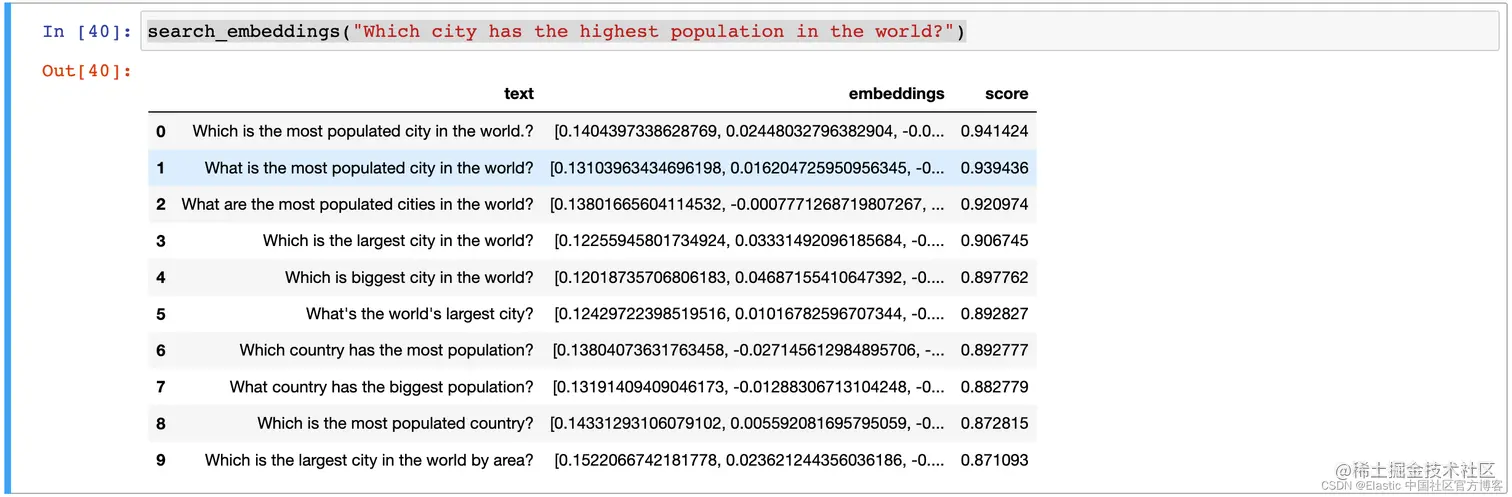Click embeddings cell starting with 0.1522066742181778
This screenshot has height=497, width=1512.
coord(750,460)
